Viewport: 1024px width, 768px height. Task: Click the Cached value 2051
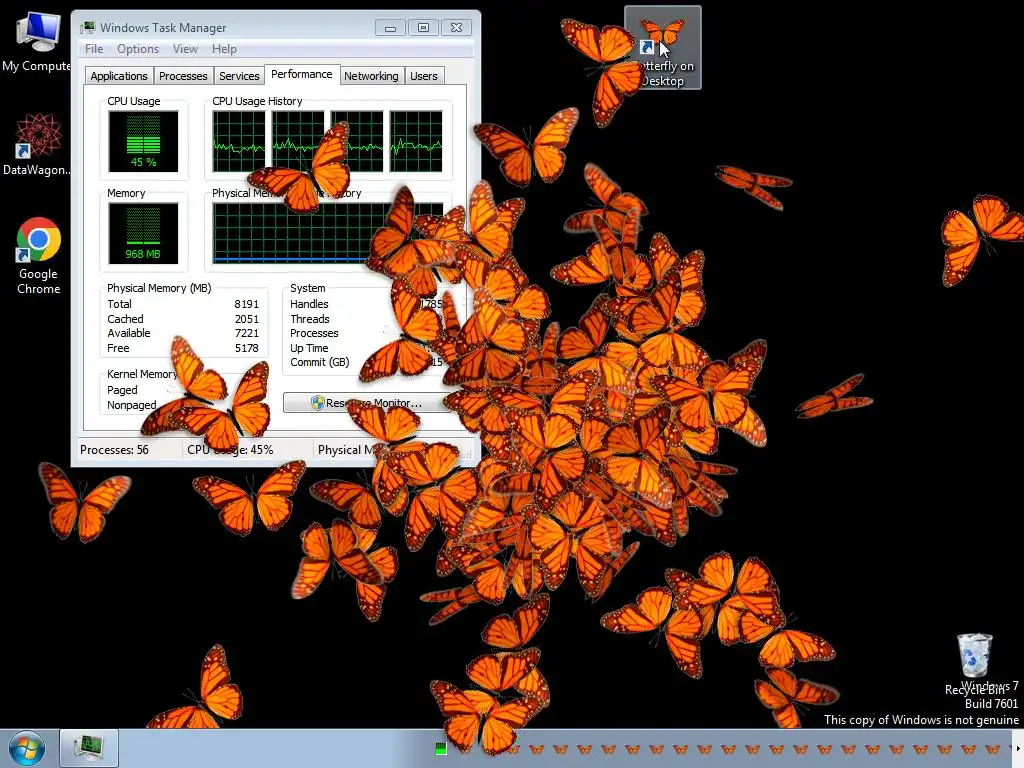tap(247, 319)
